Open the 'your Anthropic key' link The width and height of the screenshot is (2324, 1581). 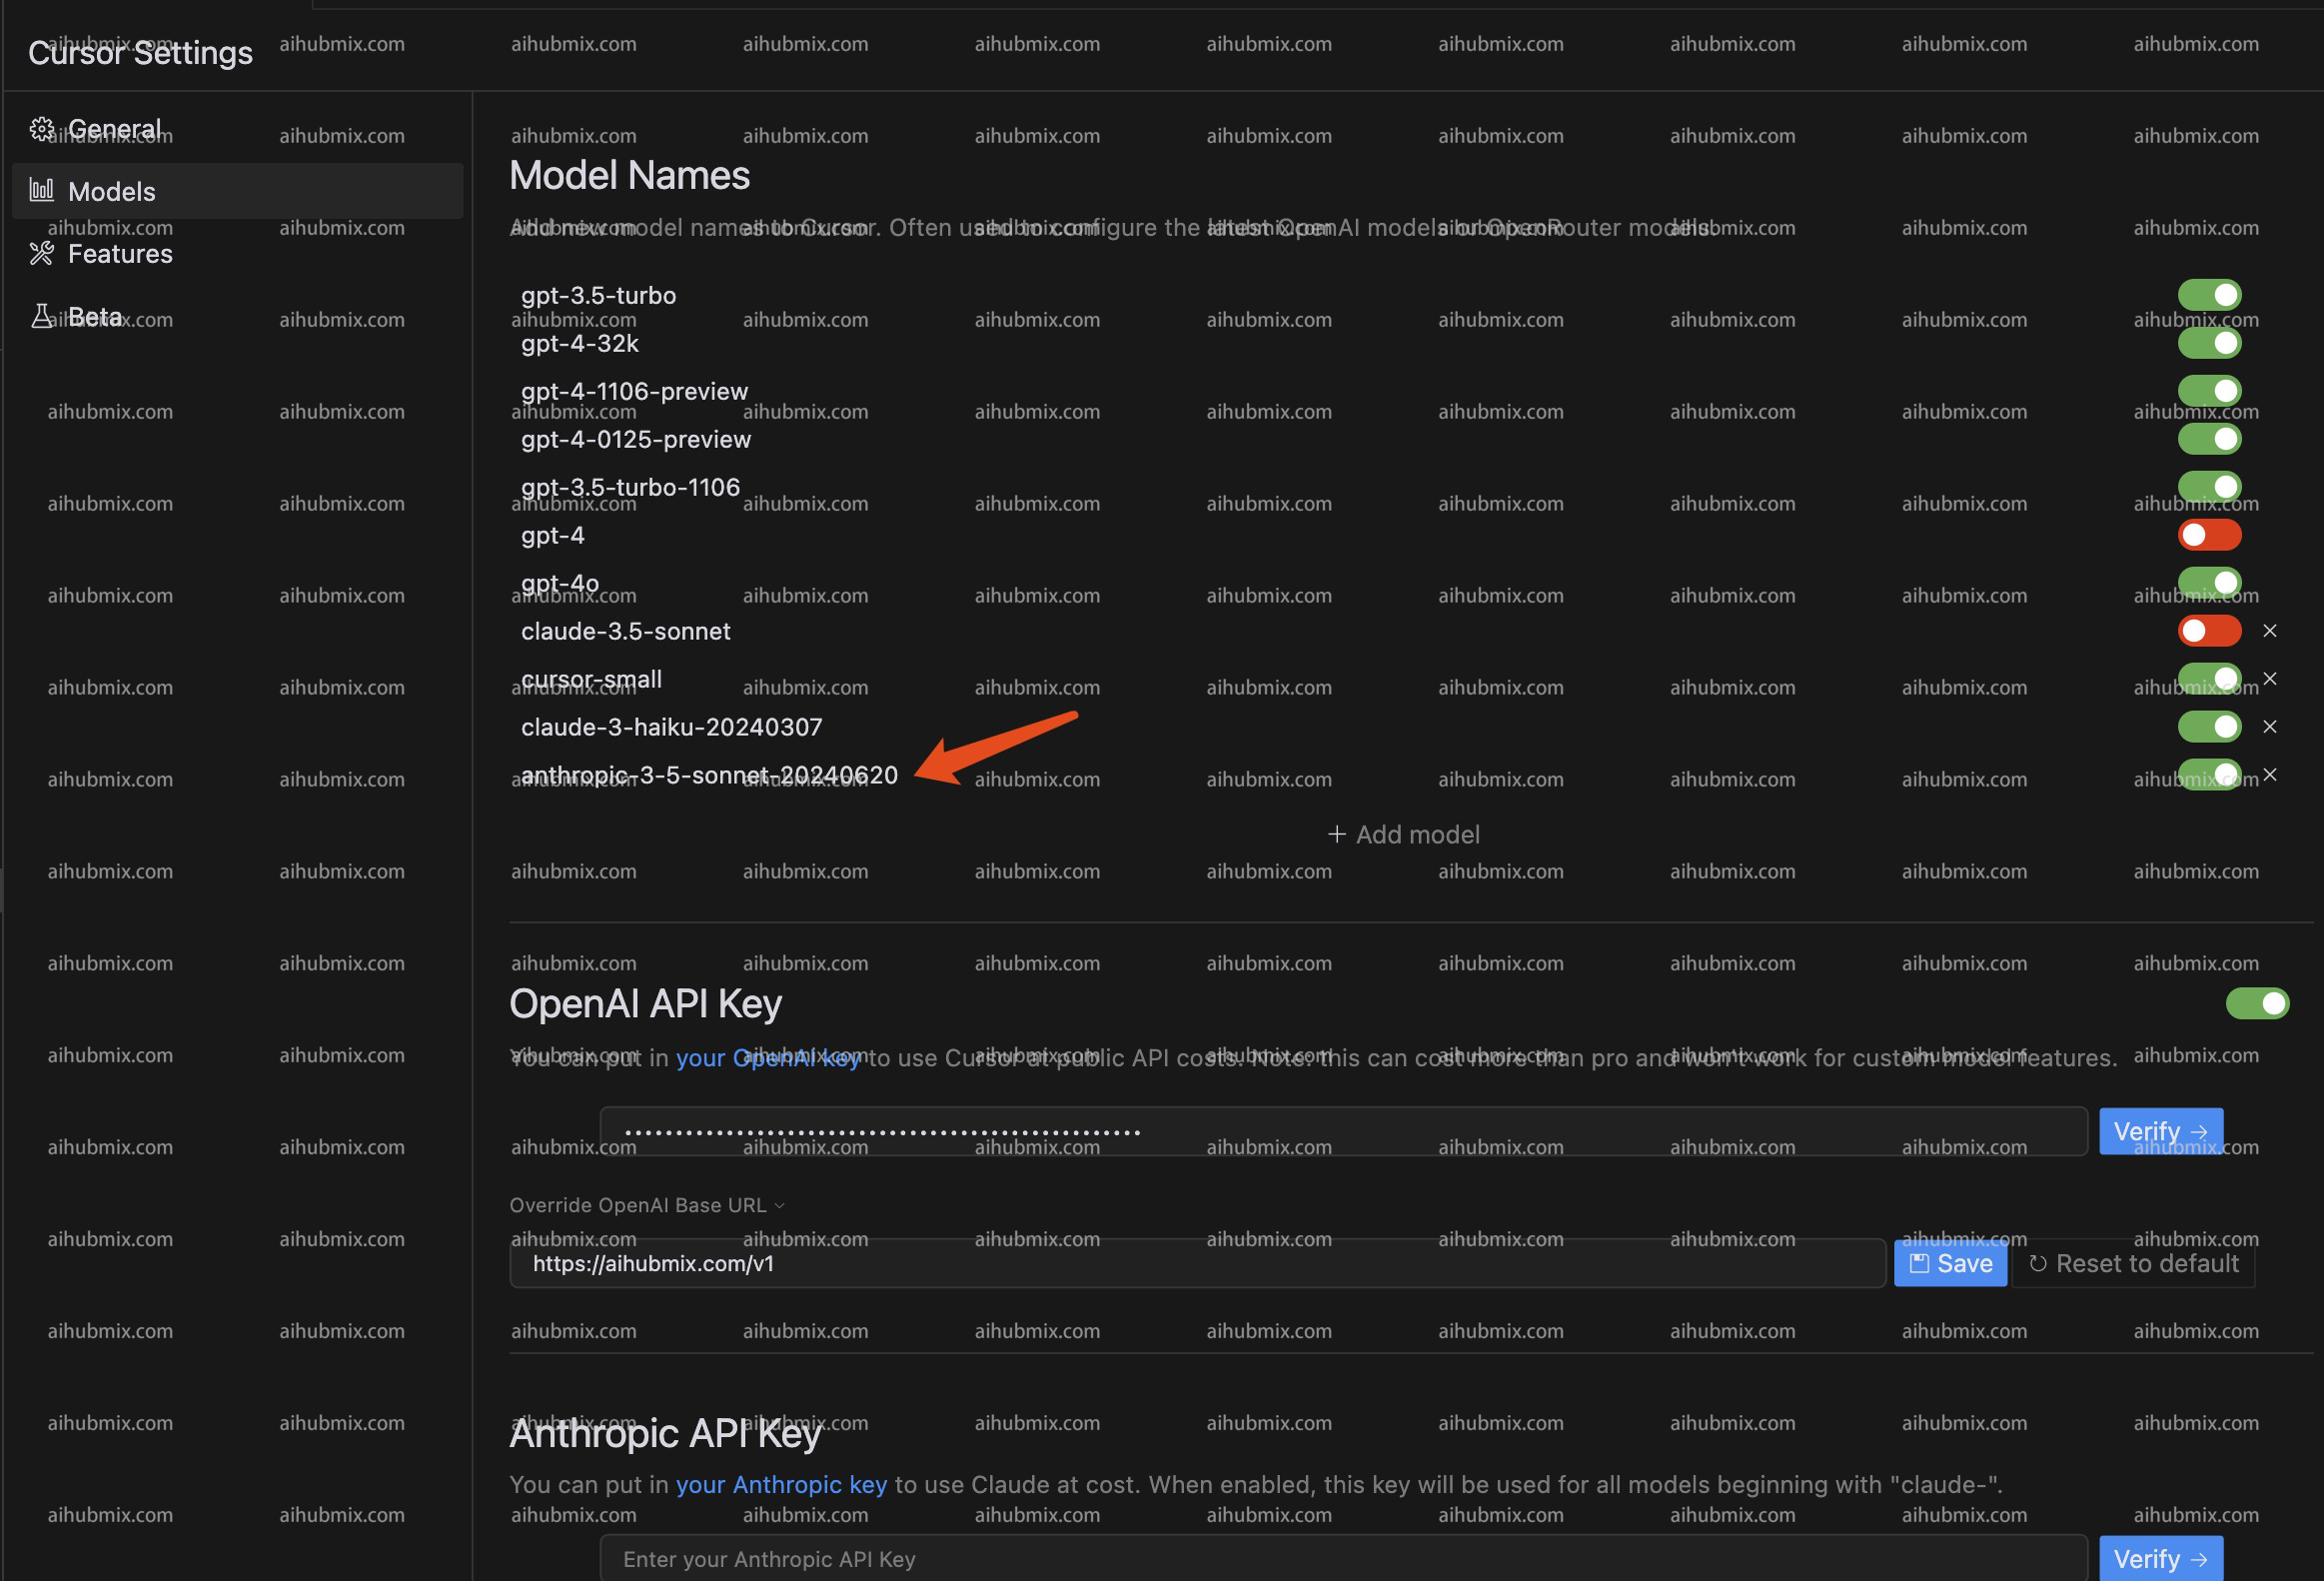[x=781, y=1484]
